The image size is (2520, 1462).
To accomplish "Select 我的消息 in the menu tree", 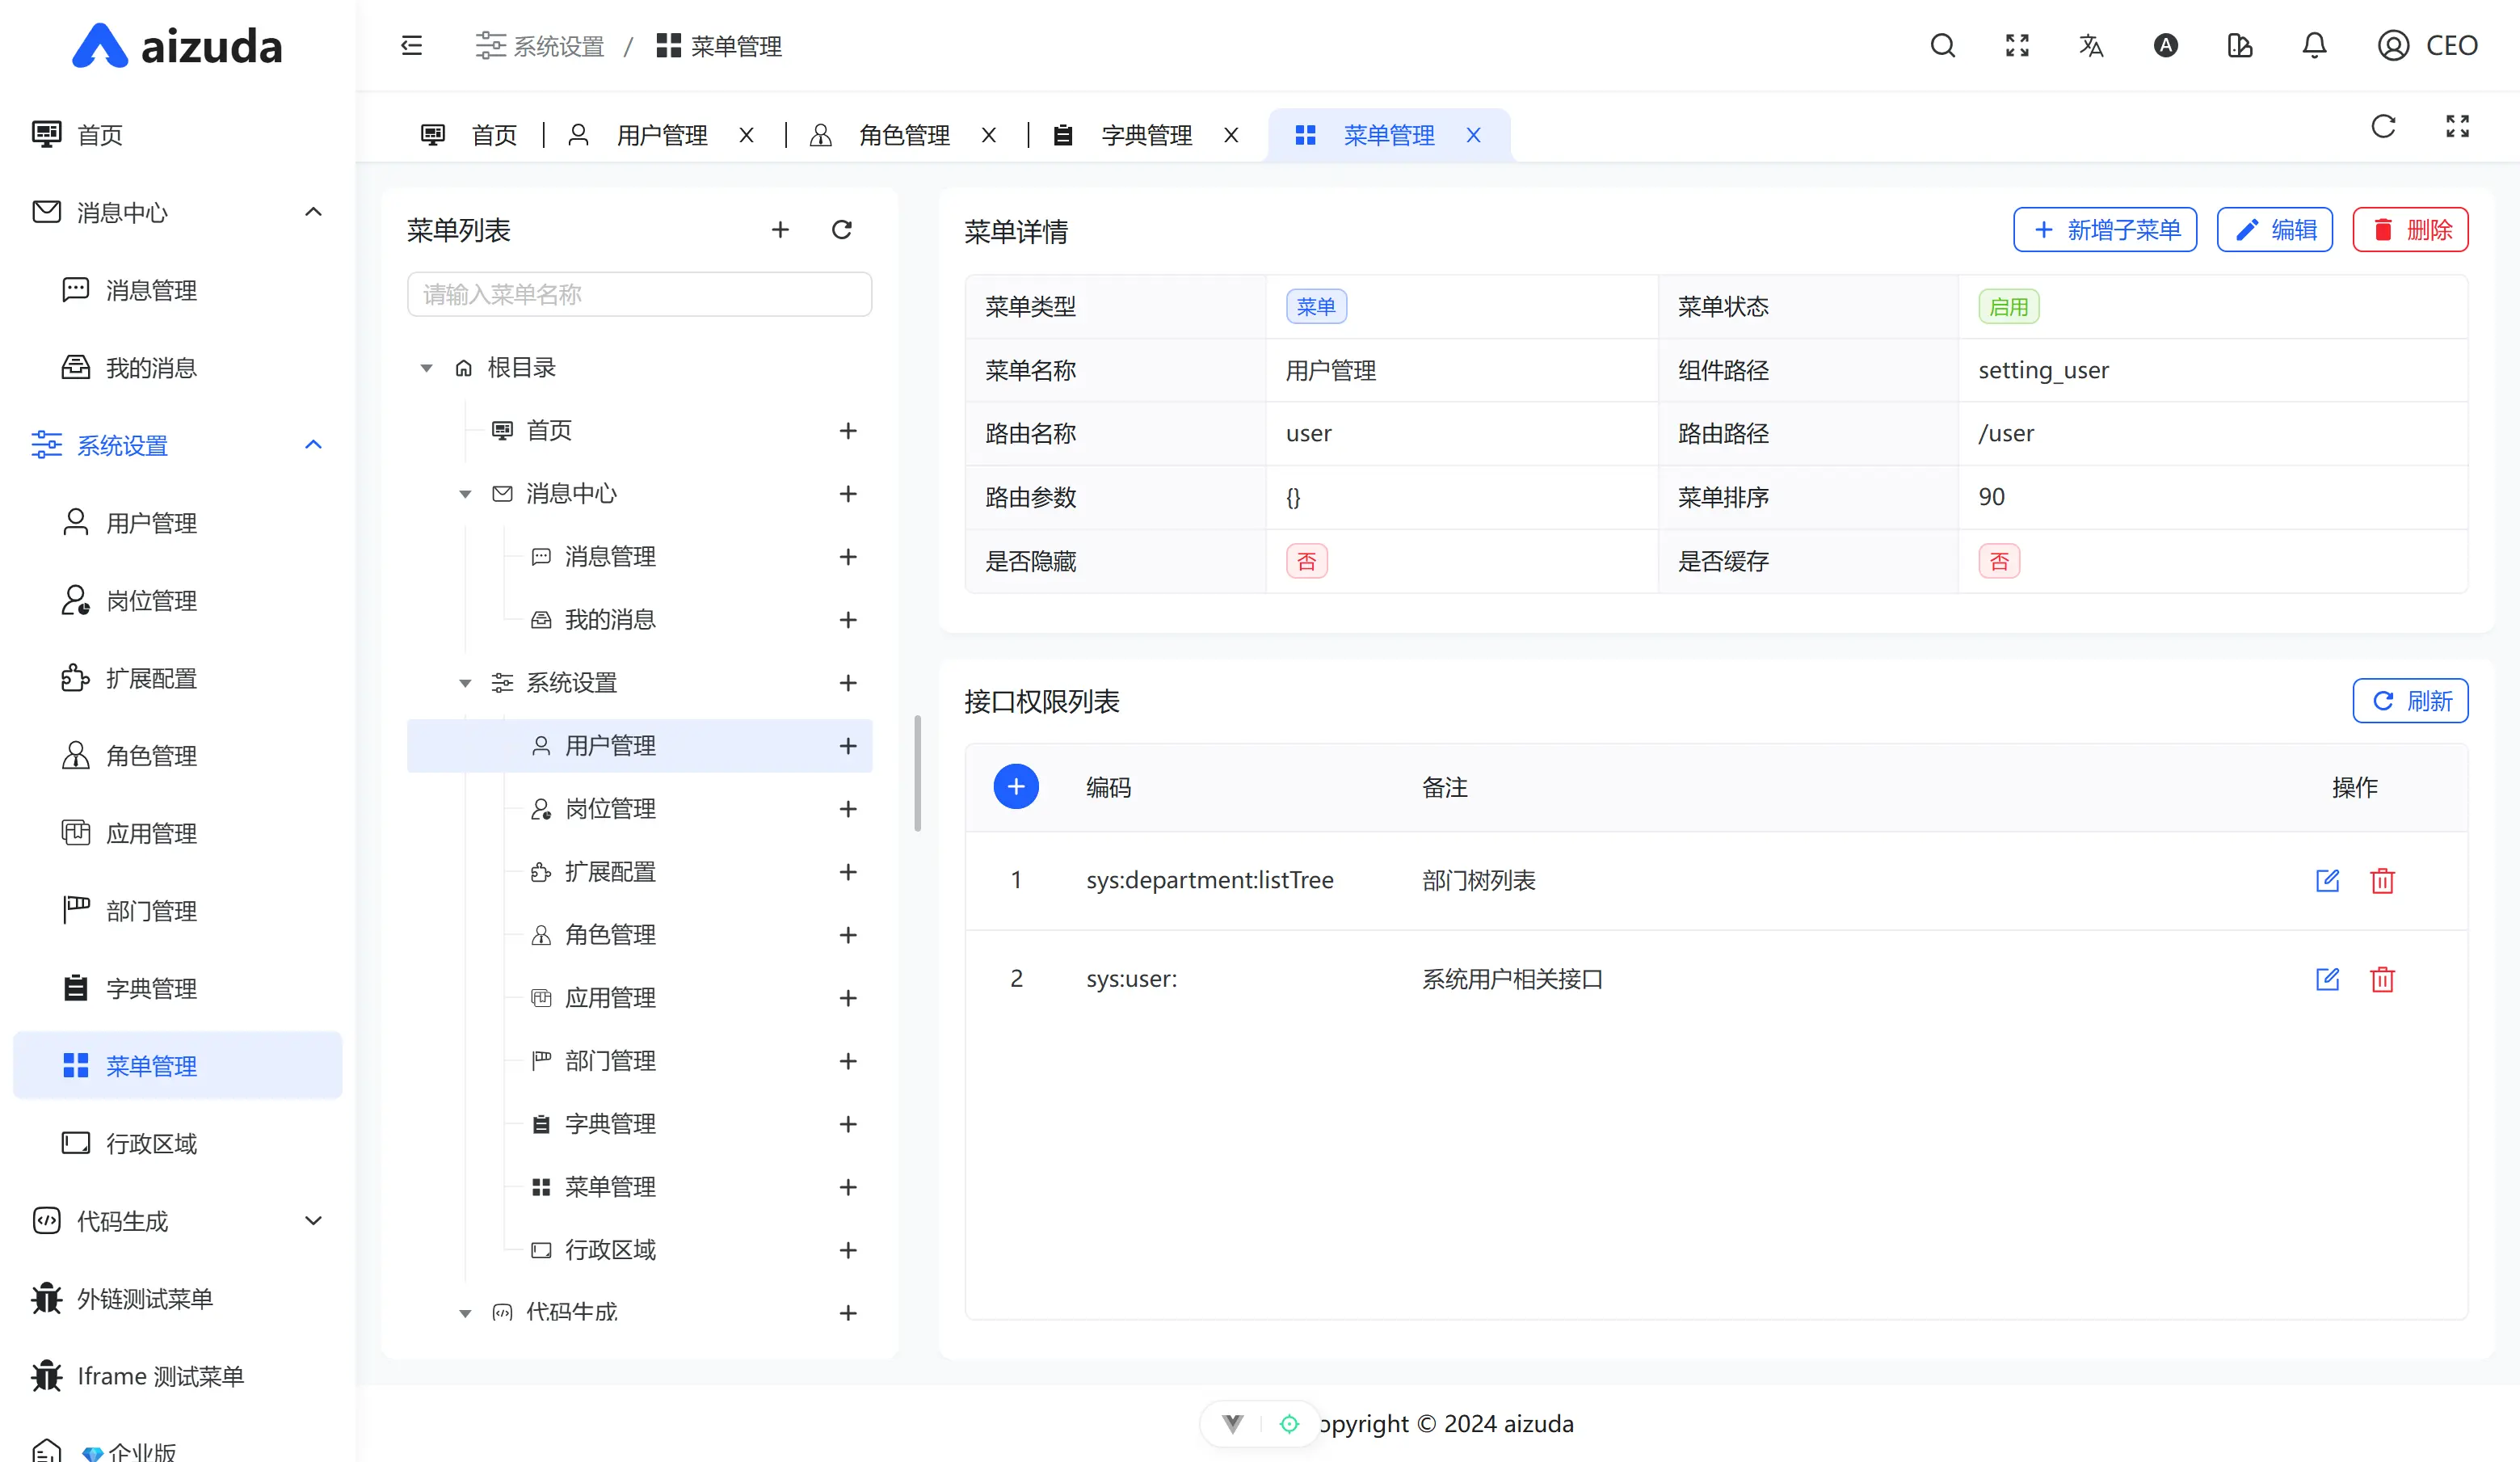I will (610, 620).
